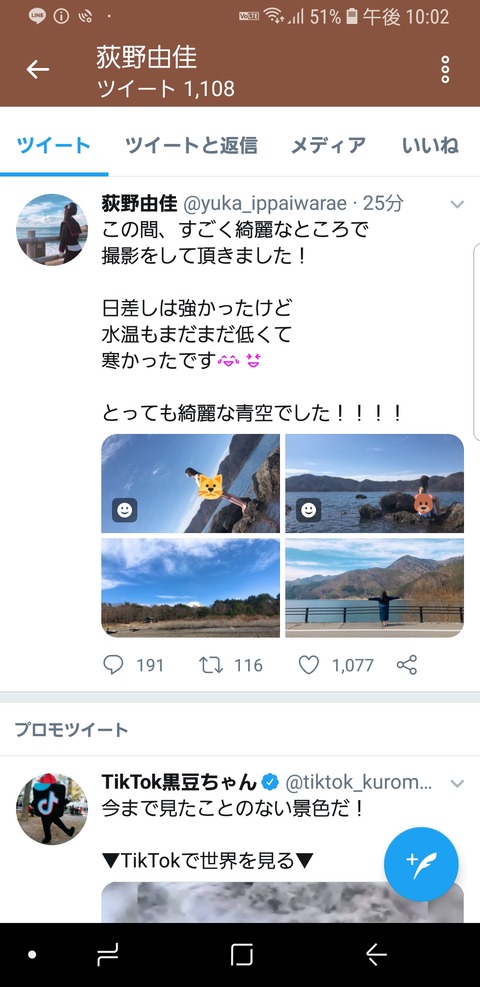Like the tweet with 1,077 hearts
The height and width of the screenshot is (987, 480).
click(309, 665)
